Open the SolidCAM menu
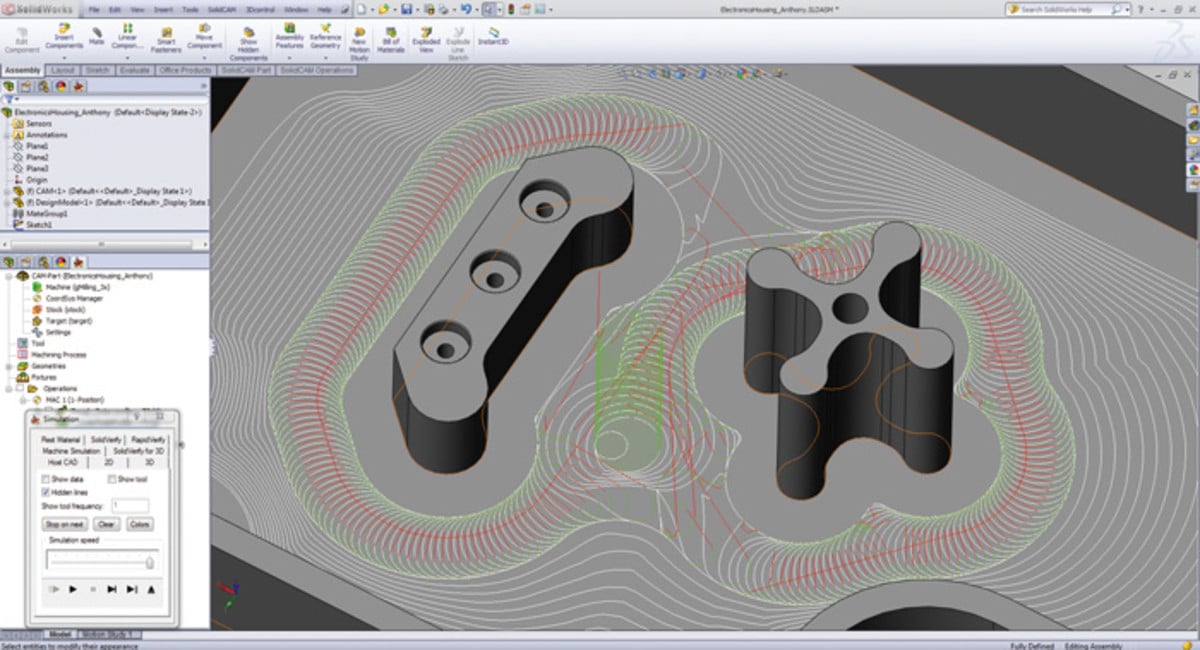 point(222,9)
